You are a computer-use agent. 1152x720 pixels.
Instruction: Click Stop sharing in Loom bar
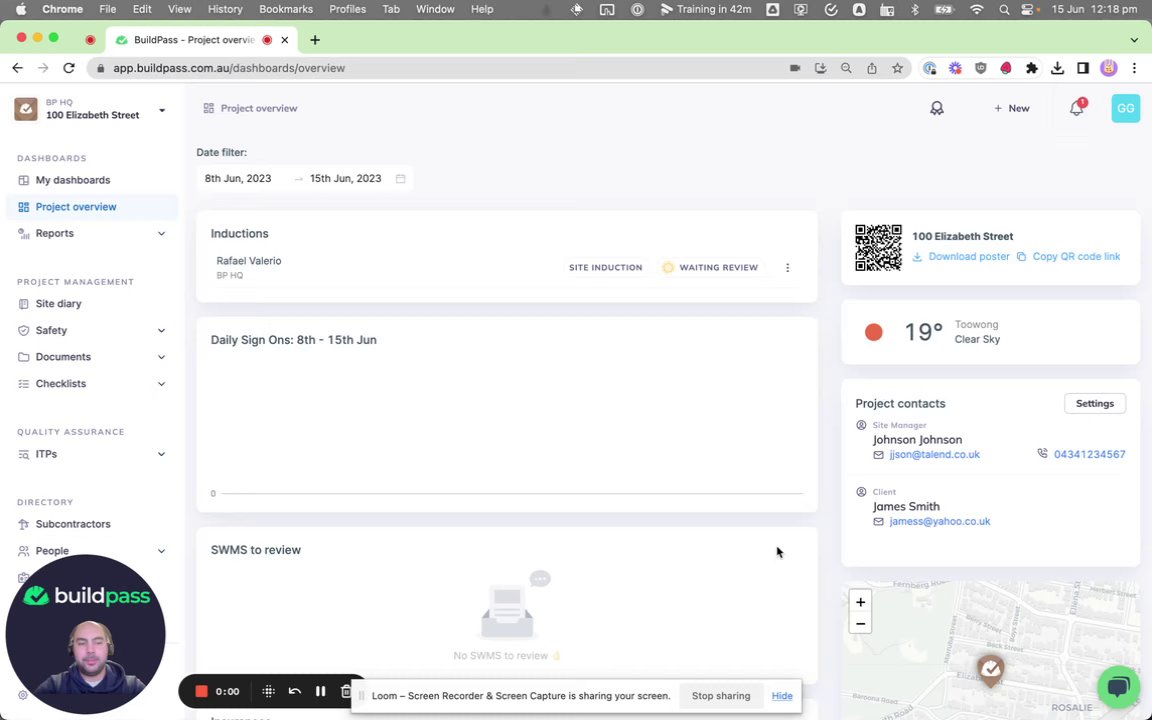(721, 696)
